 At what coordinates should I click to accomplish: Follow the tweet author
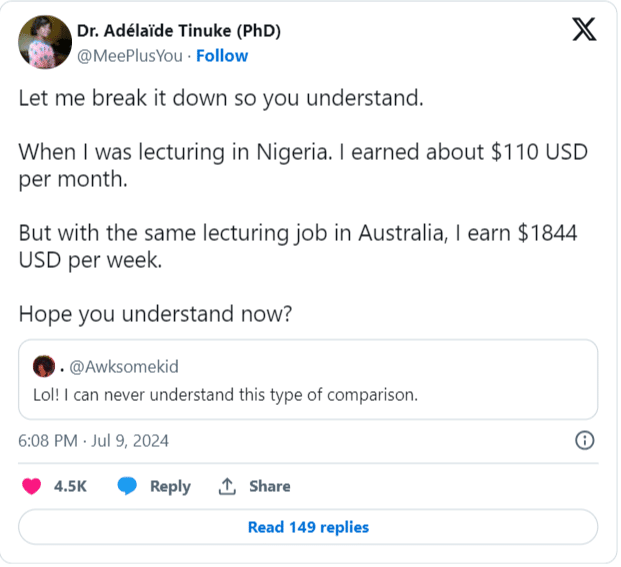click(222, 56)
